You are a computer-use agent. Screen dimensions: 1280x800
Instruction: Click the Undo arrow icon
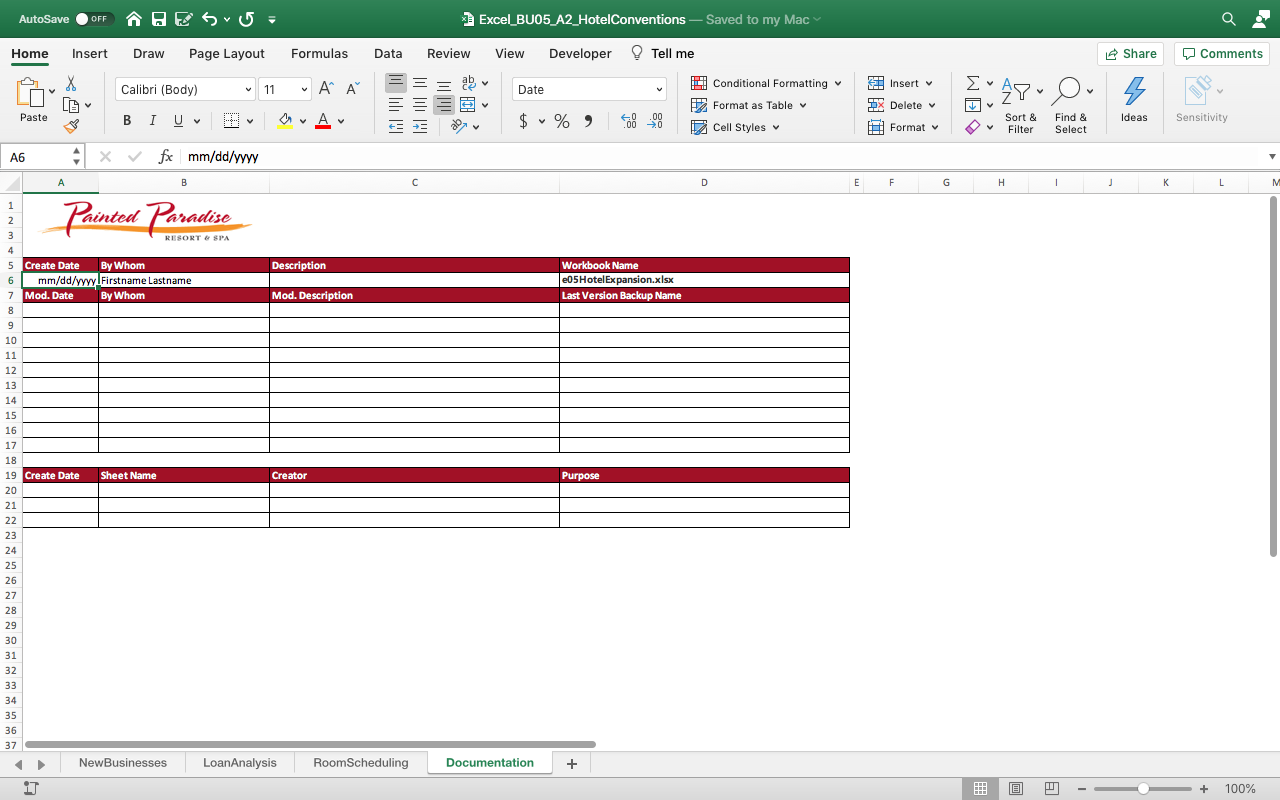click(x=209, y=19)
